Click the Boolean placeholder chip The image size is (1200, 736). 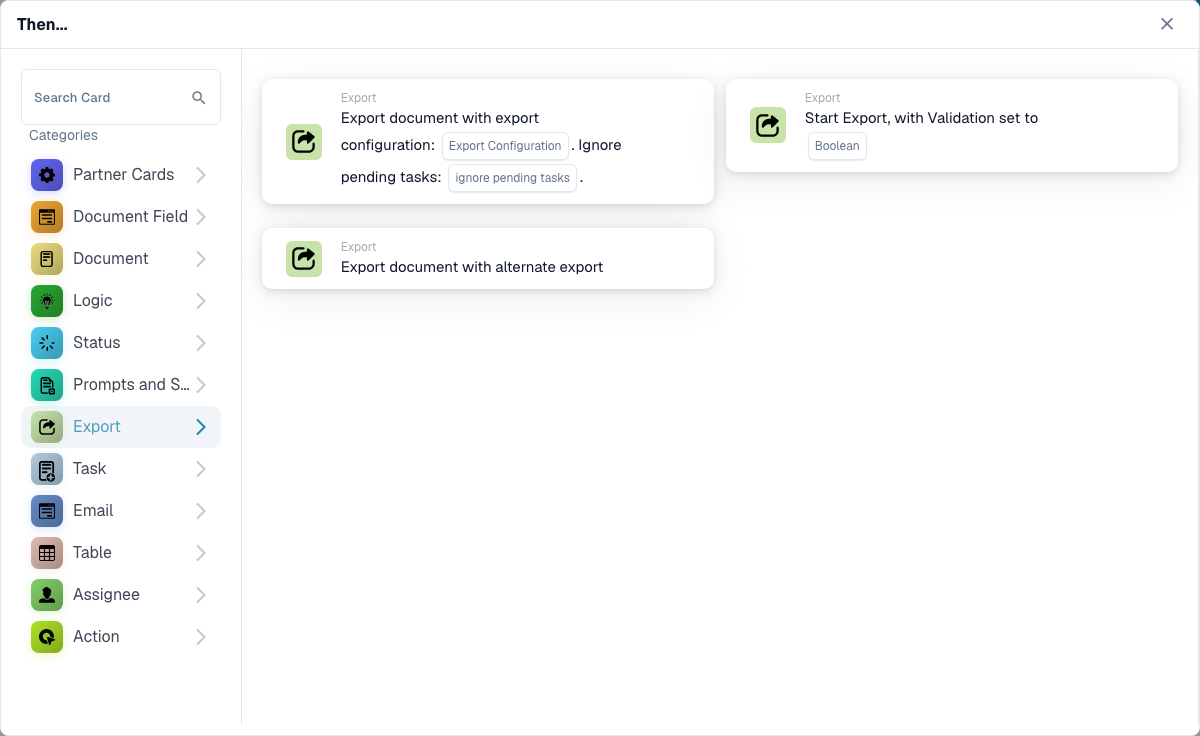[837, 146]
